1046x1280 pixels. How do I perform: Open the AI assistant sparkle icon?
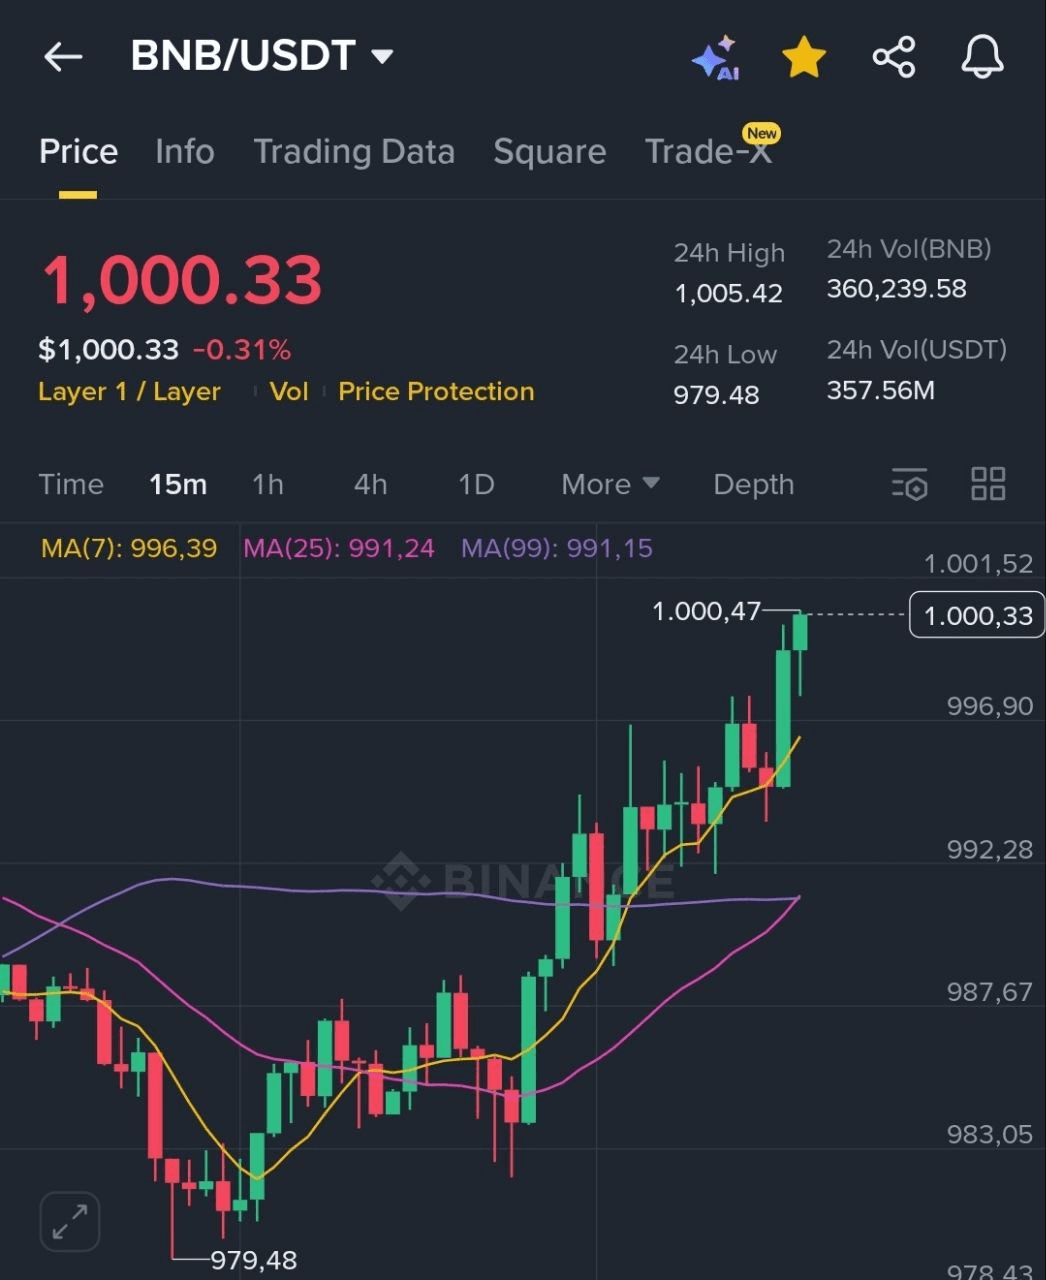[716, 58]
